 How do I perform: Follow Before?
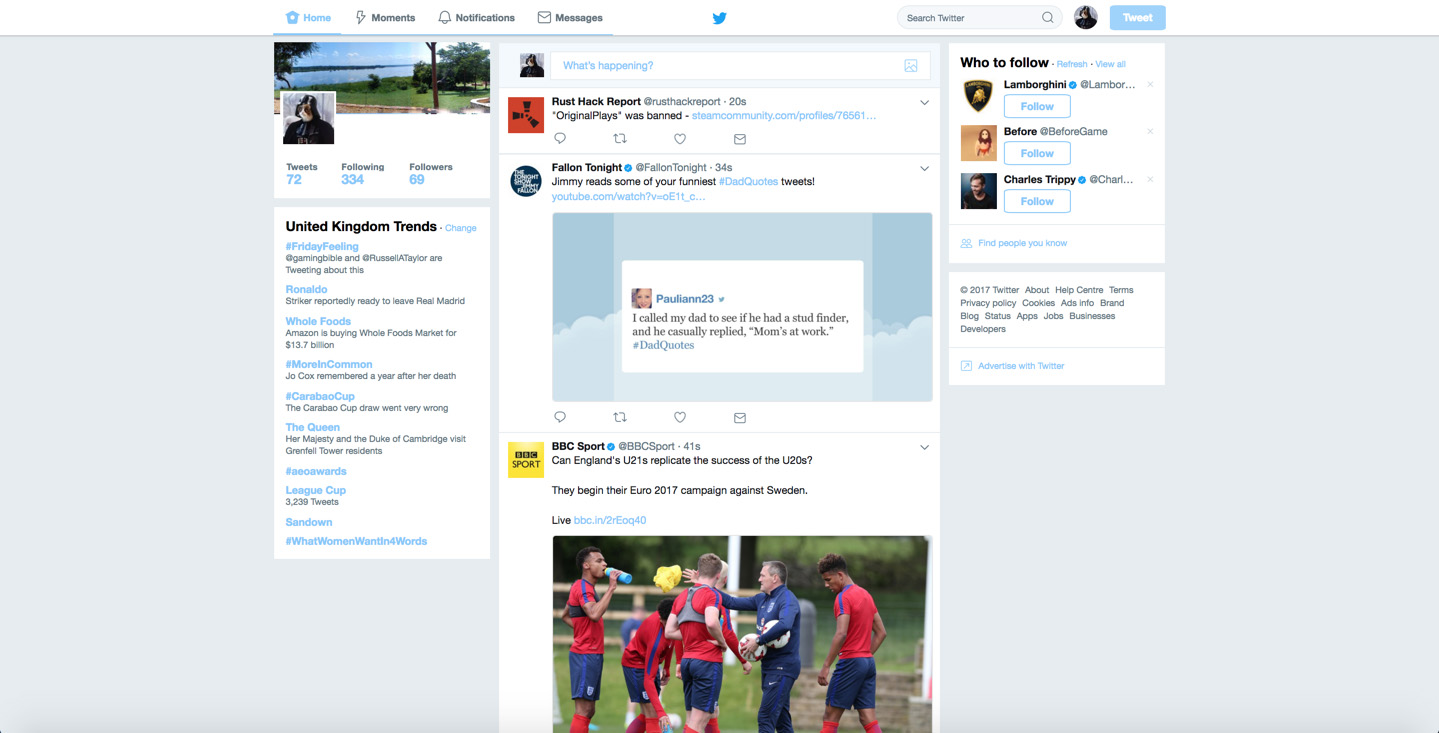1037,153
